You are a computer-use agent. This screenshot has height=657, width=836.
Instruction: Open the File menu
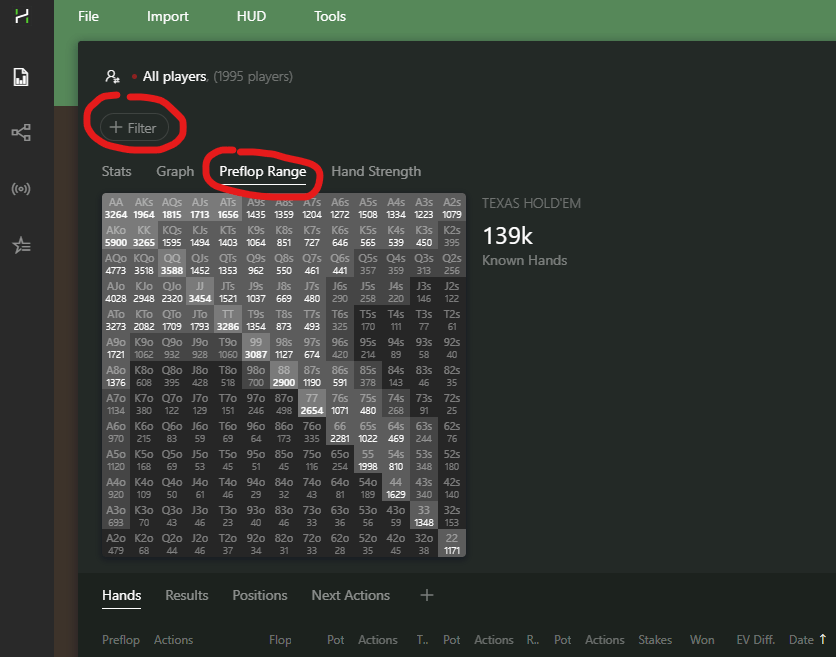(x=88, y=16)
